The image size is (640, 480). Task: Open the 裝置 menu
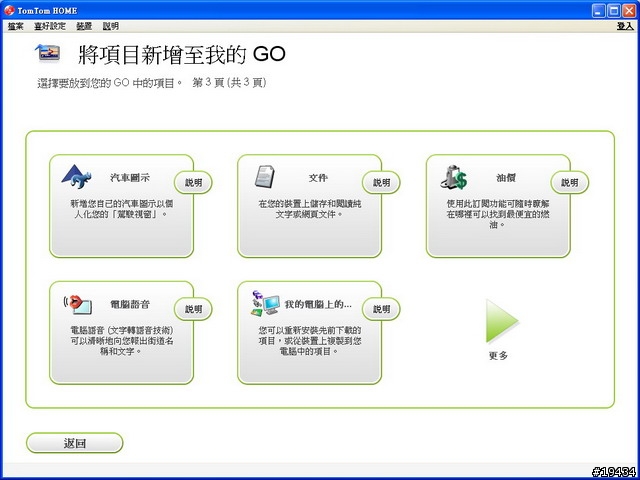click(84, 26)
